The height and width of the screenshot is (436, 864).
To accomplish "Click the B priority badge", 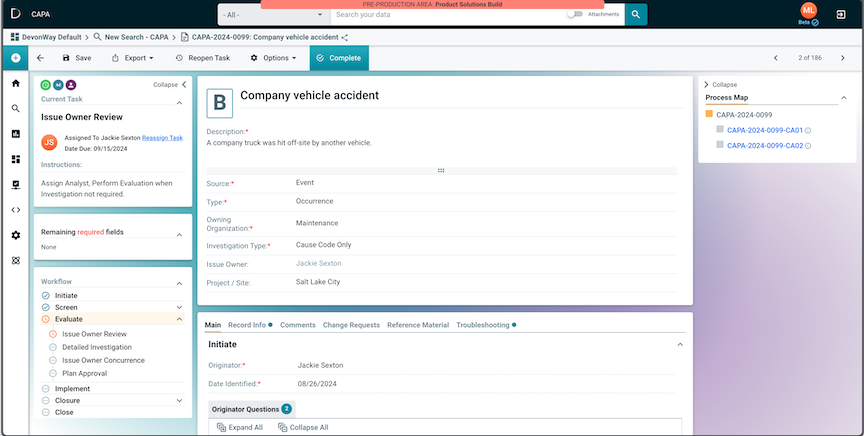I will [x=219, y=103].
